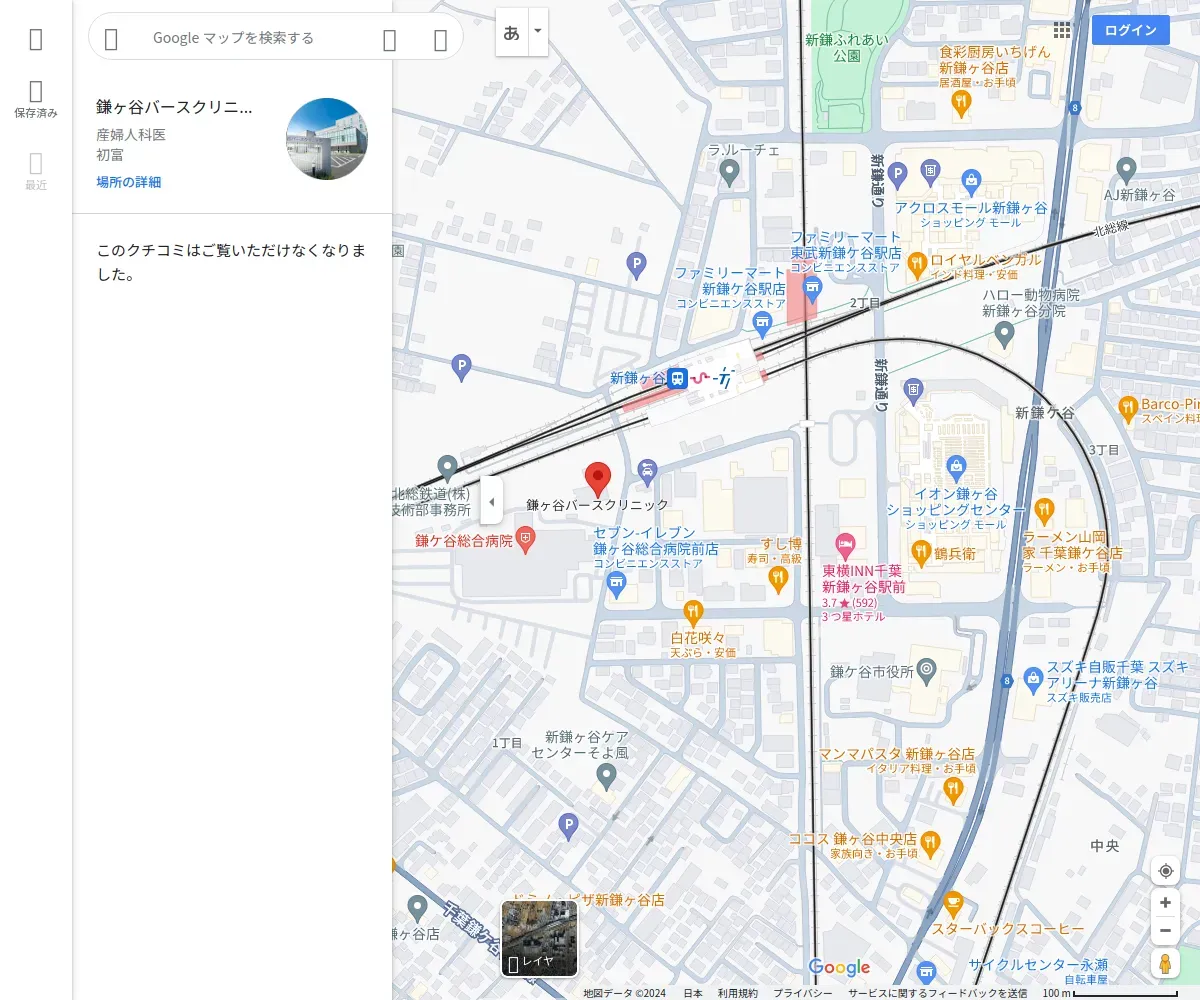Zoom out with the minus button

tap(1165, 931)
